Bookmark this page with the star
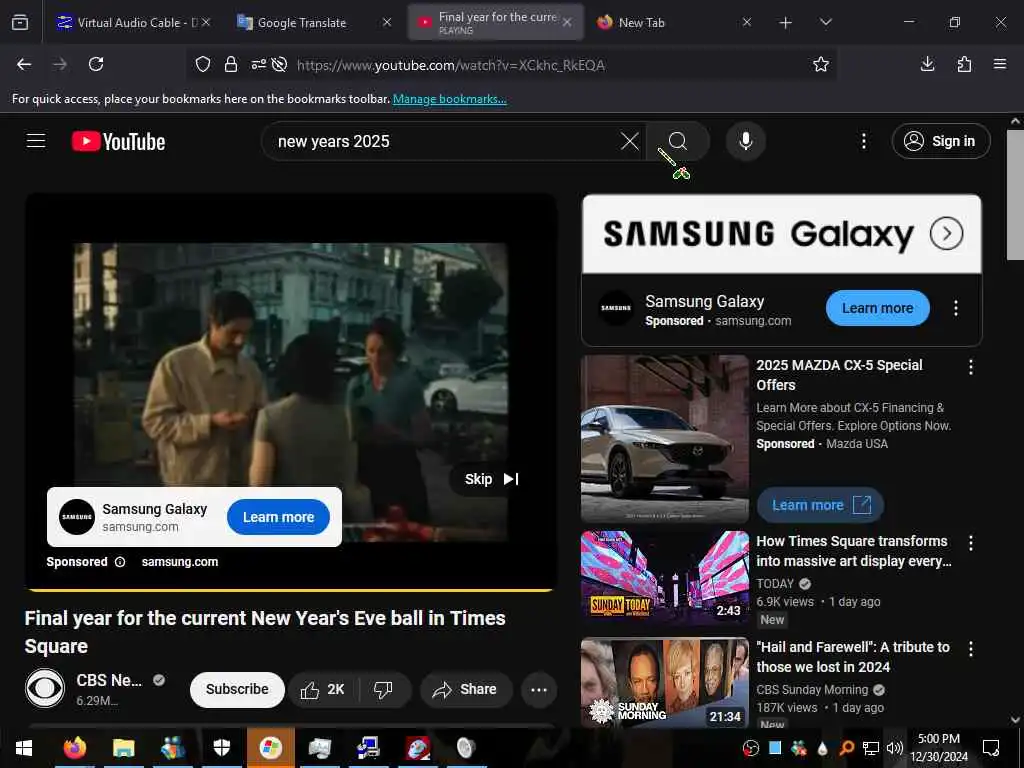Image resolution: width=1024 pixels, height=768 pixels. point(821,64)
